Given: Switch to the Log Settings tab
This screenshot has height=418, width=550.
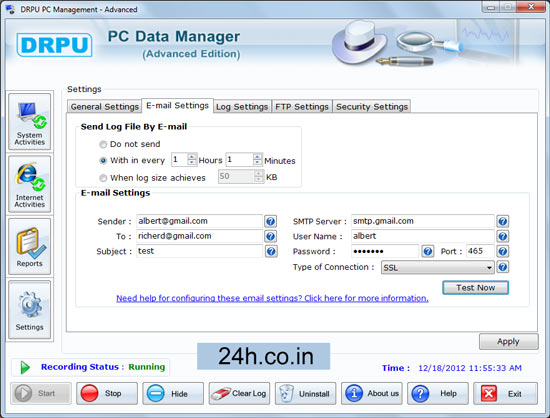Looking at the screenshot, I should 242,107.
